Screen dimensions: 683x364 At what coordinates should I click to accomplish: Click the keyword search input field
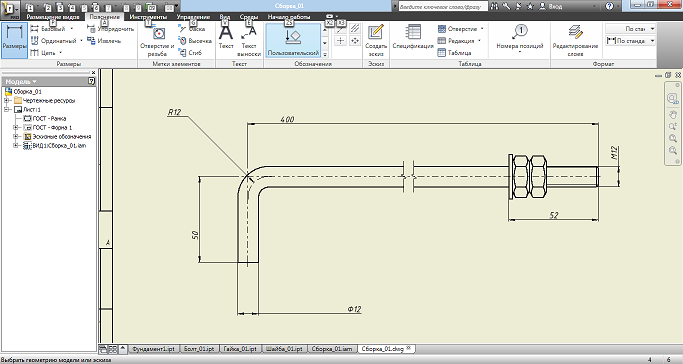click(x=443, y=7)
